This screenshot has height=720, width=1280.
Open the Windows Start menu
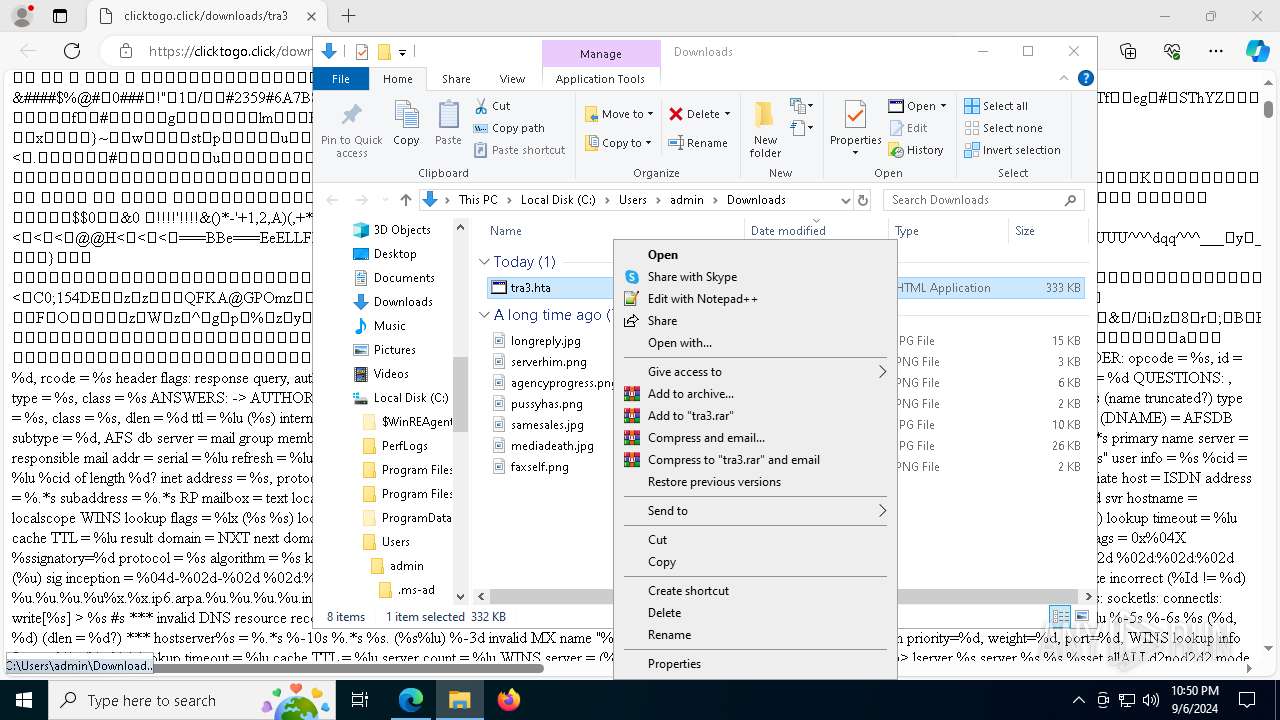click(x=24, y=700)
